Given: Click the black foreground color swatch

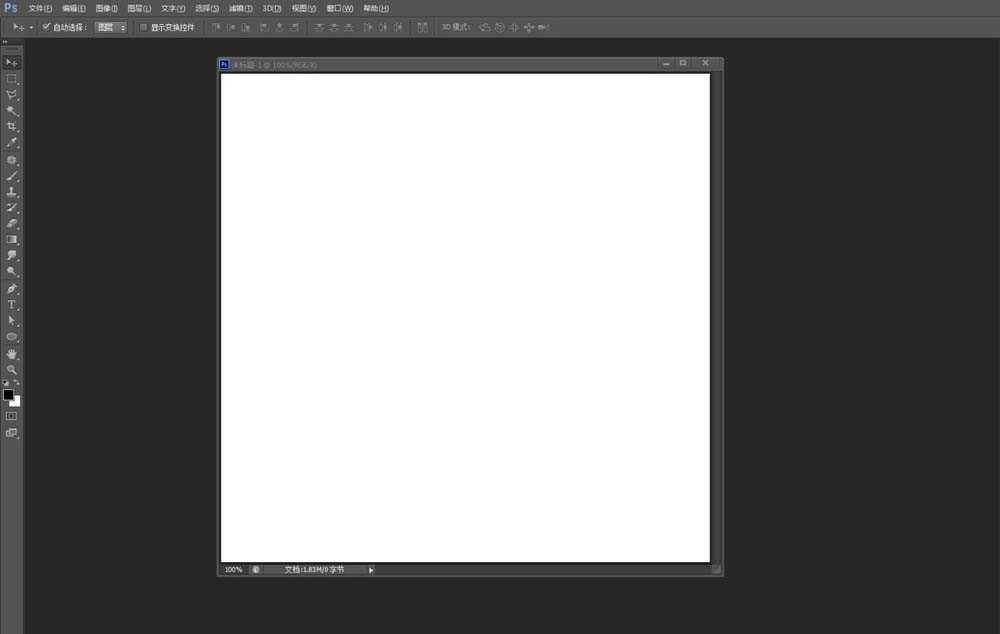Looking at the screenshot, I should click(8, 395).
